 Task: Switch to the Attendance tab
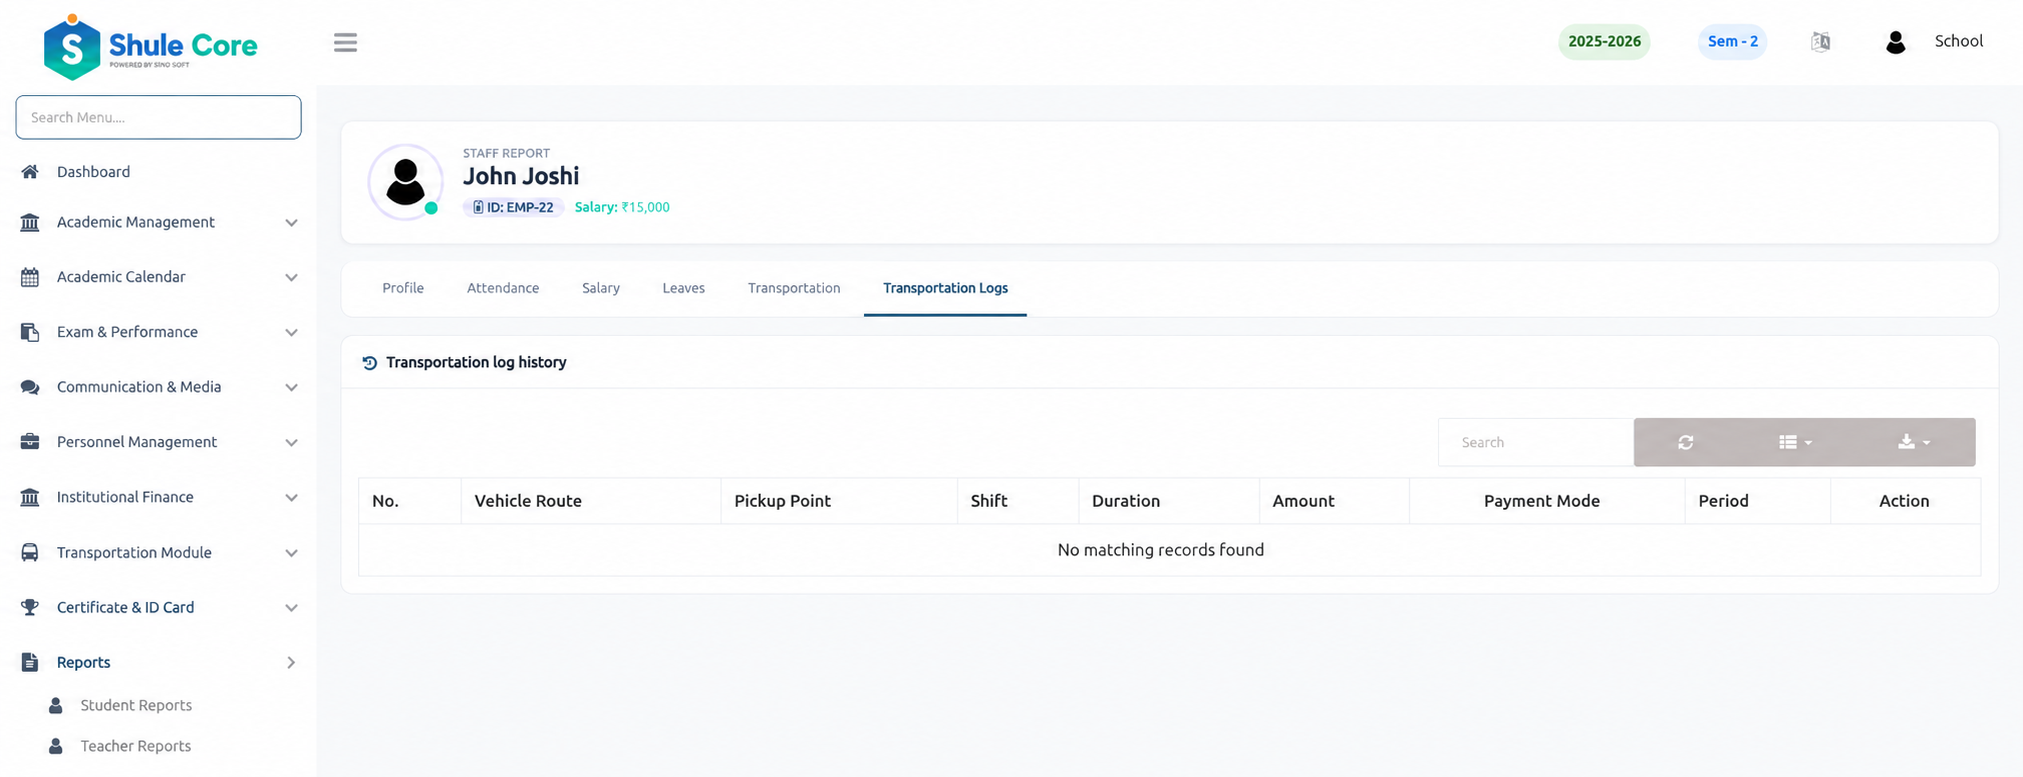tap(503, 288)
